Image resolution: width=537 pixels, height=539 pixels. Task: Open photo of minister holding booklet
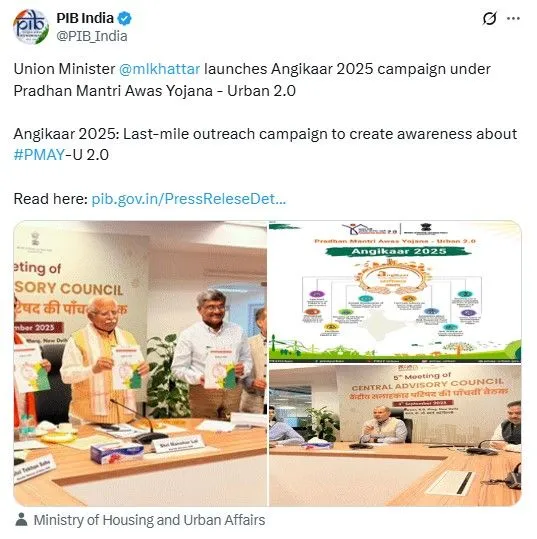[140, 363]
